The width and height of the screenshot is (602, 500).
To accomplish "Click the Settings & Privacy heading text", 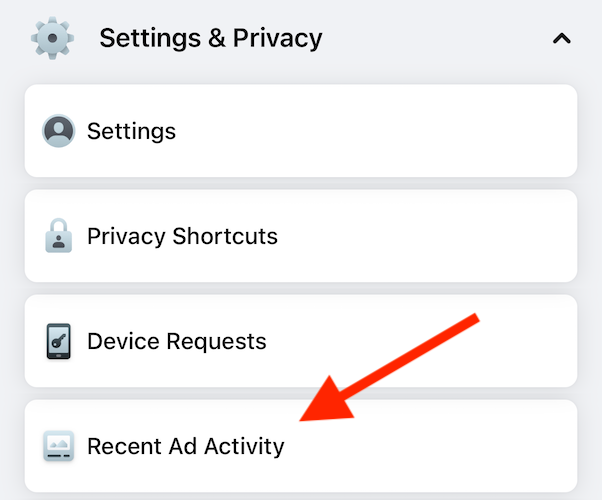I will (211, 39).
